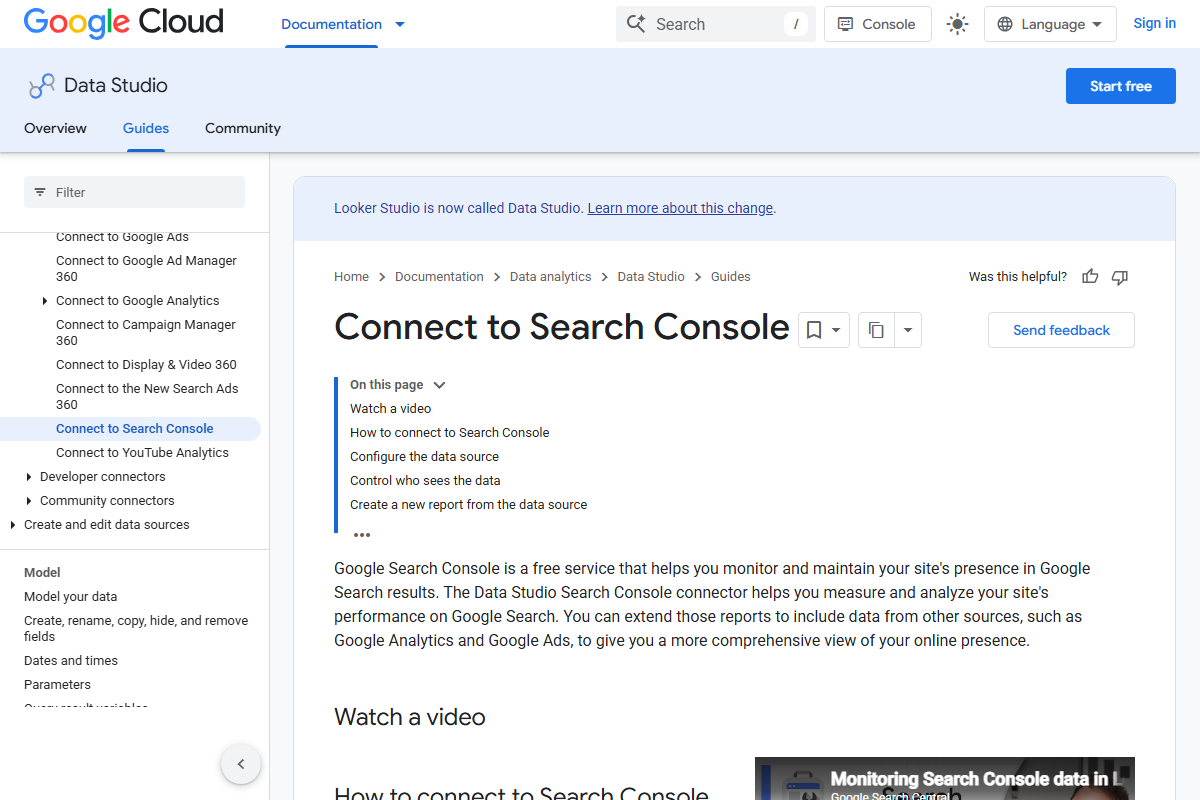Open the copy page dropdown arrow
Image resolution: width=1200 pixels, height=800 pixels.
click(908, 330)
